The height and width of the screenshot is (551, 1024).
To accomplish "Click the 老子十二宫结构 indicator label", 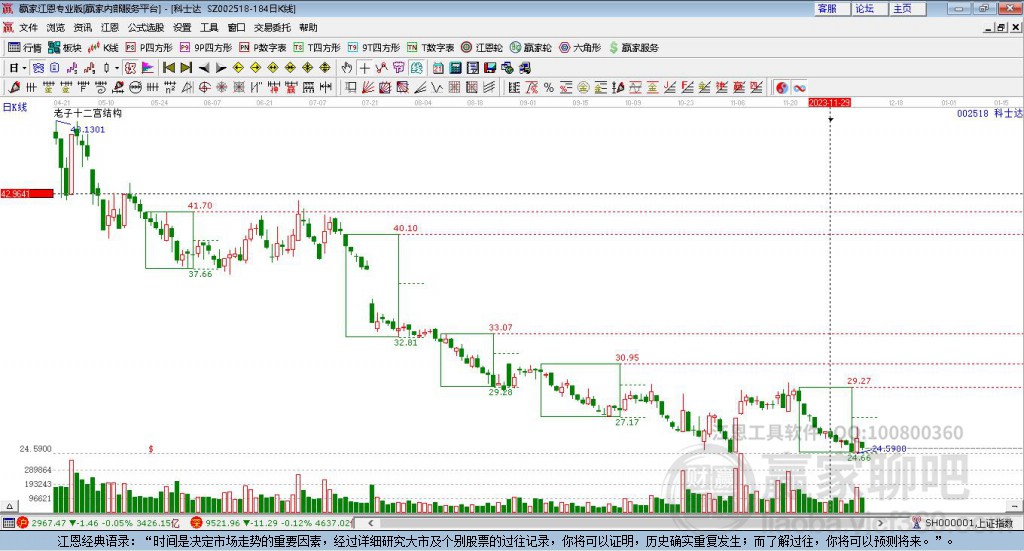I will point(88,113).
